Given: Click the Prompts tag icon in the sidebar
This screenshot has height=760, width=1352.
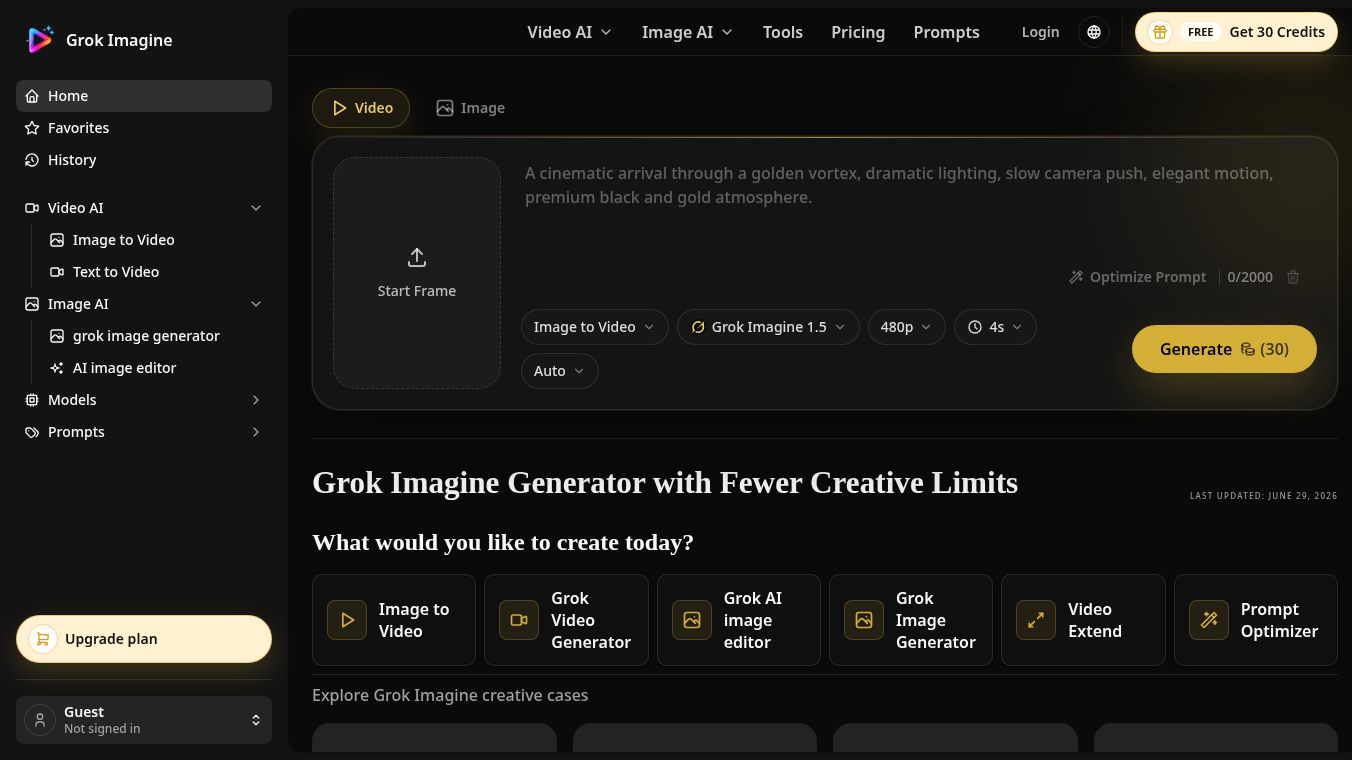Looking at the screenshot, I should tap(32, 432).
